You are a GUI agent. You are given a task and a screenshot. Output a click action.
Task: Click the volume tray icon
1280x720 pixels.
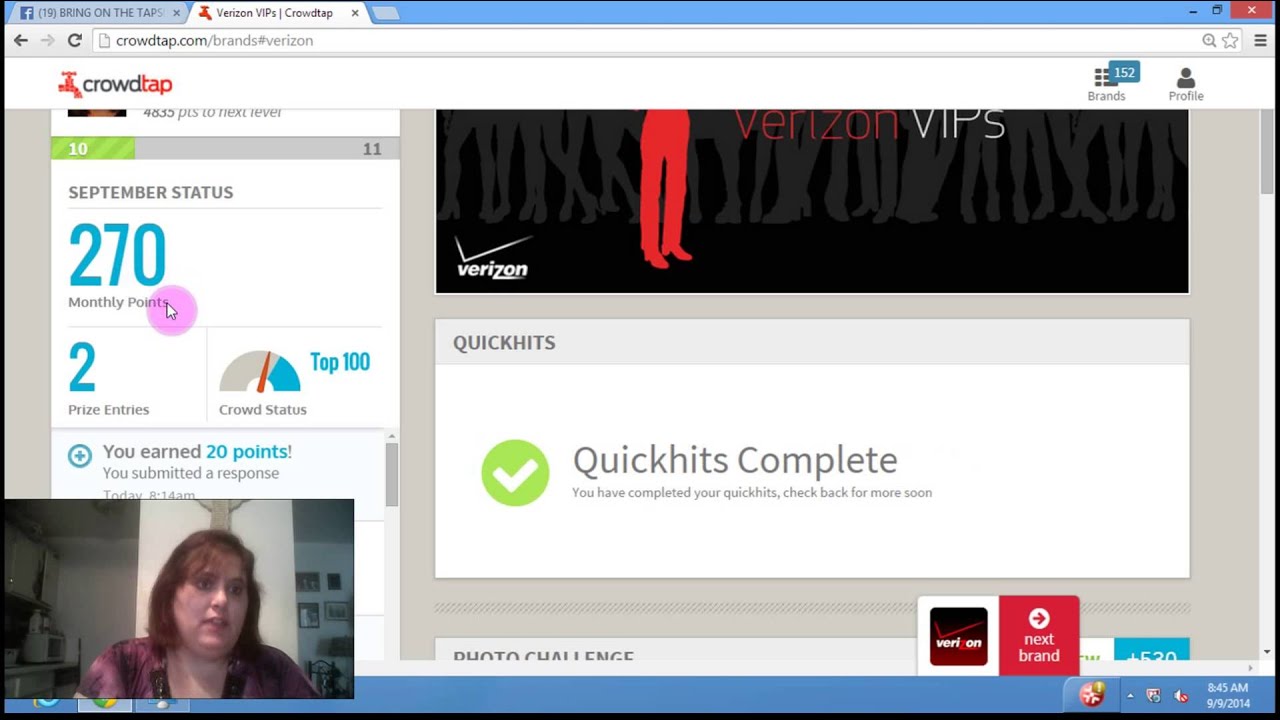(x=1181, y=696)
